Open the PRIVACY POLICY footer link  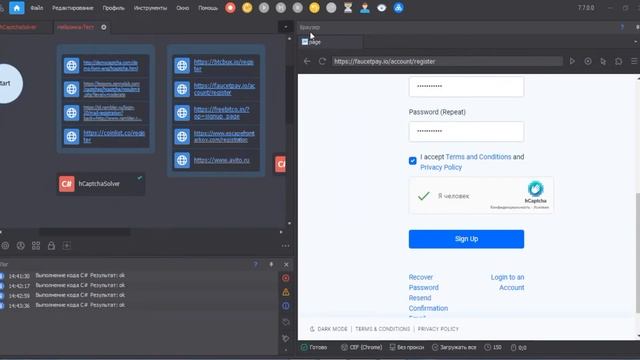point(438,329)
